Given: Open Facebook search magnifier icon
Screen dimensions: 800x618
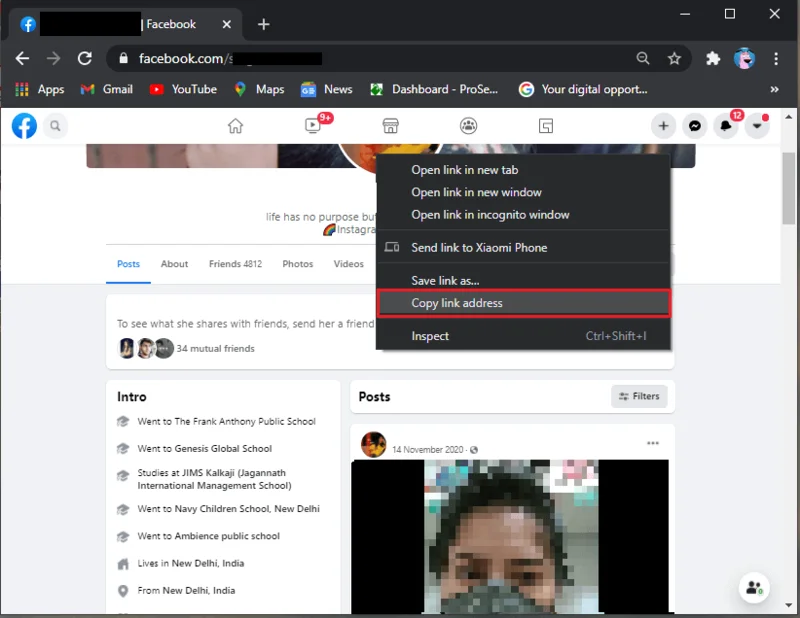Looking at the screenshot, I should pyautogui.click(x=56, y=126).
